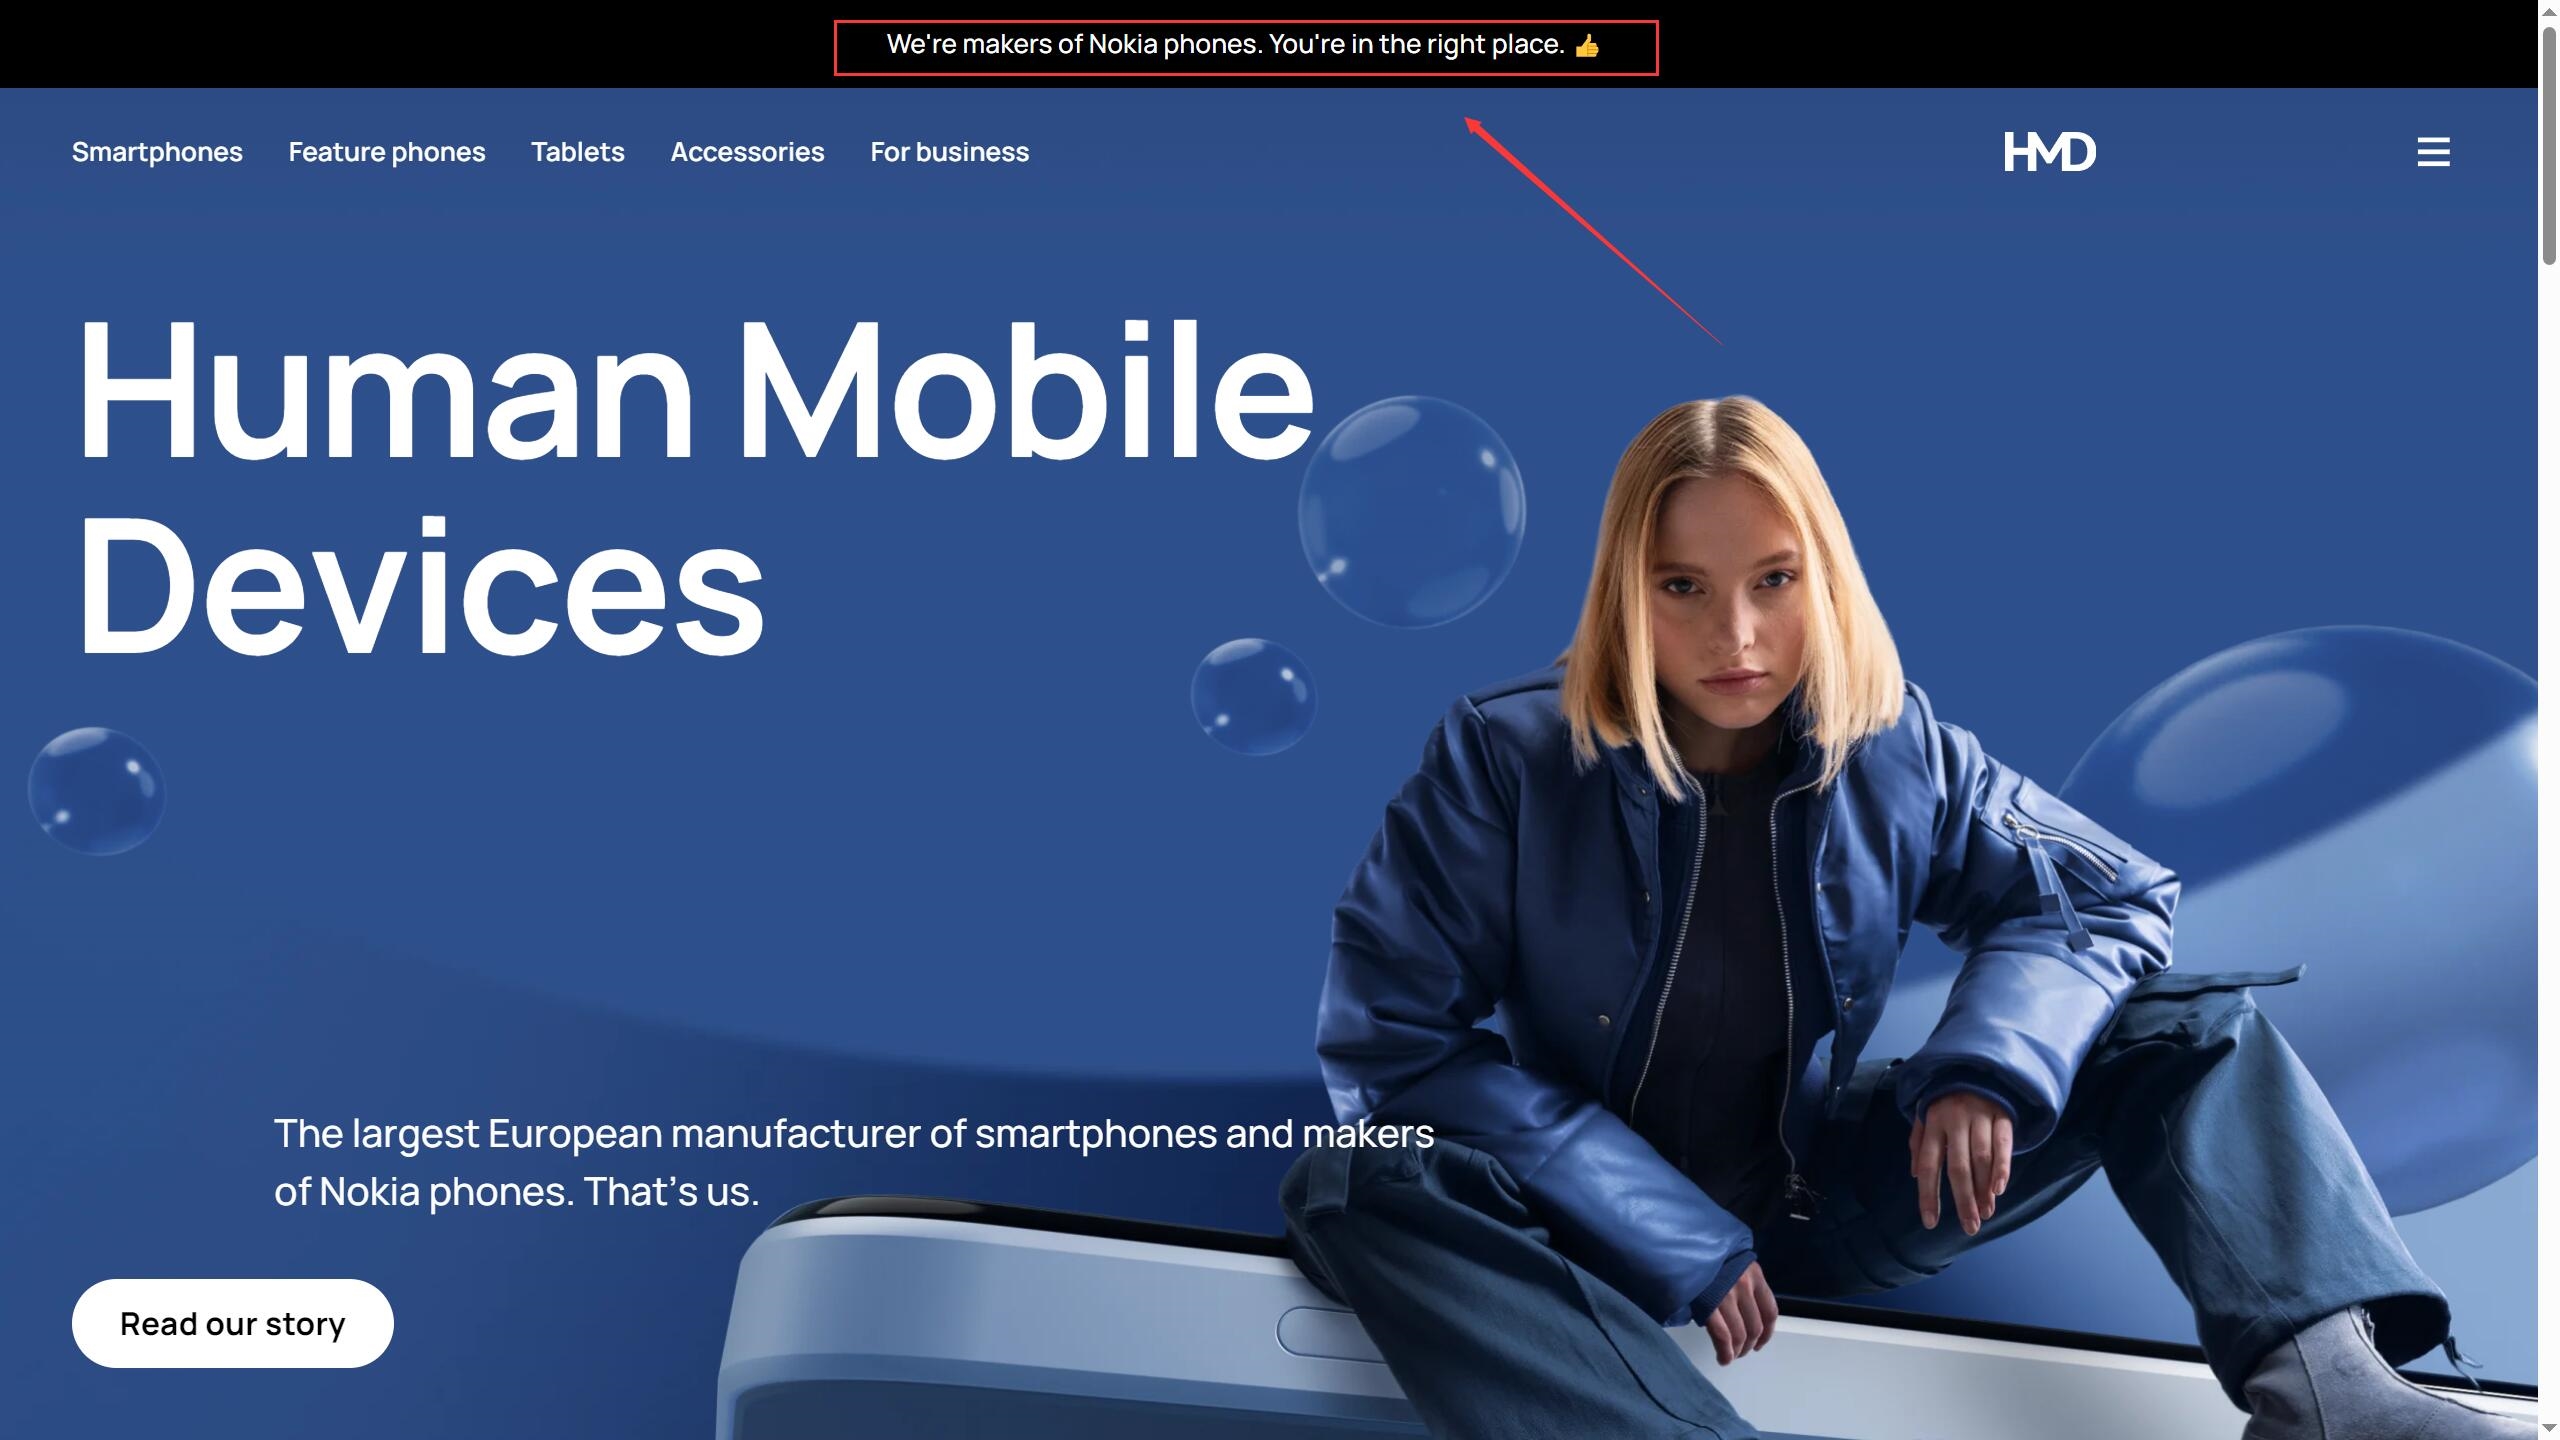Click the Human Mobile Devices headline
The image size is (2560, 1440).
[x=696, y=487]
